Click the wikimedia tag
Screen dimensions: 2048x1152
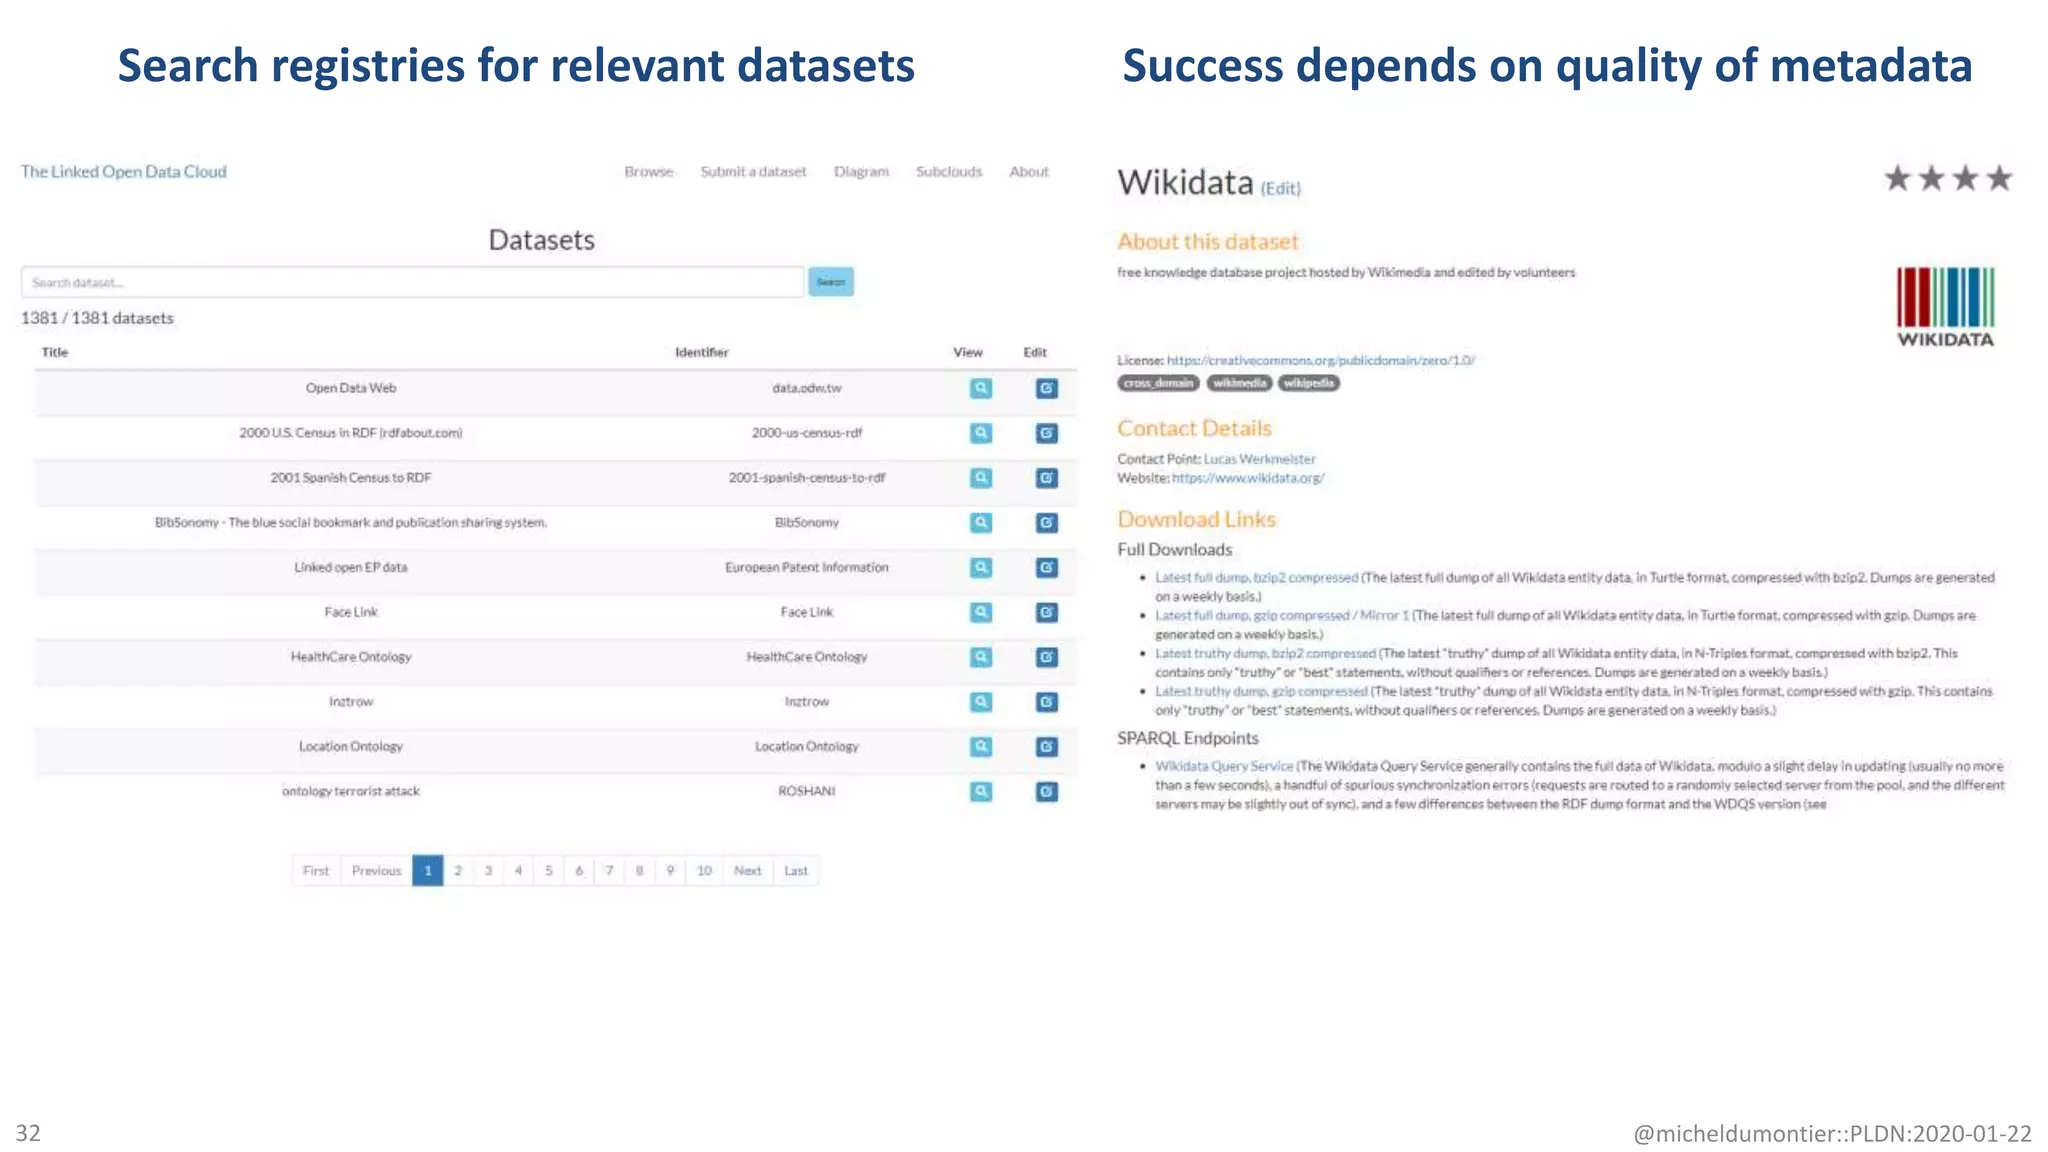click(1239, 383)
